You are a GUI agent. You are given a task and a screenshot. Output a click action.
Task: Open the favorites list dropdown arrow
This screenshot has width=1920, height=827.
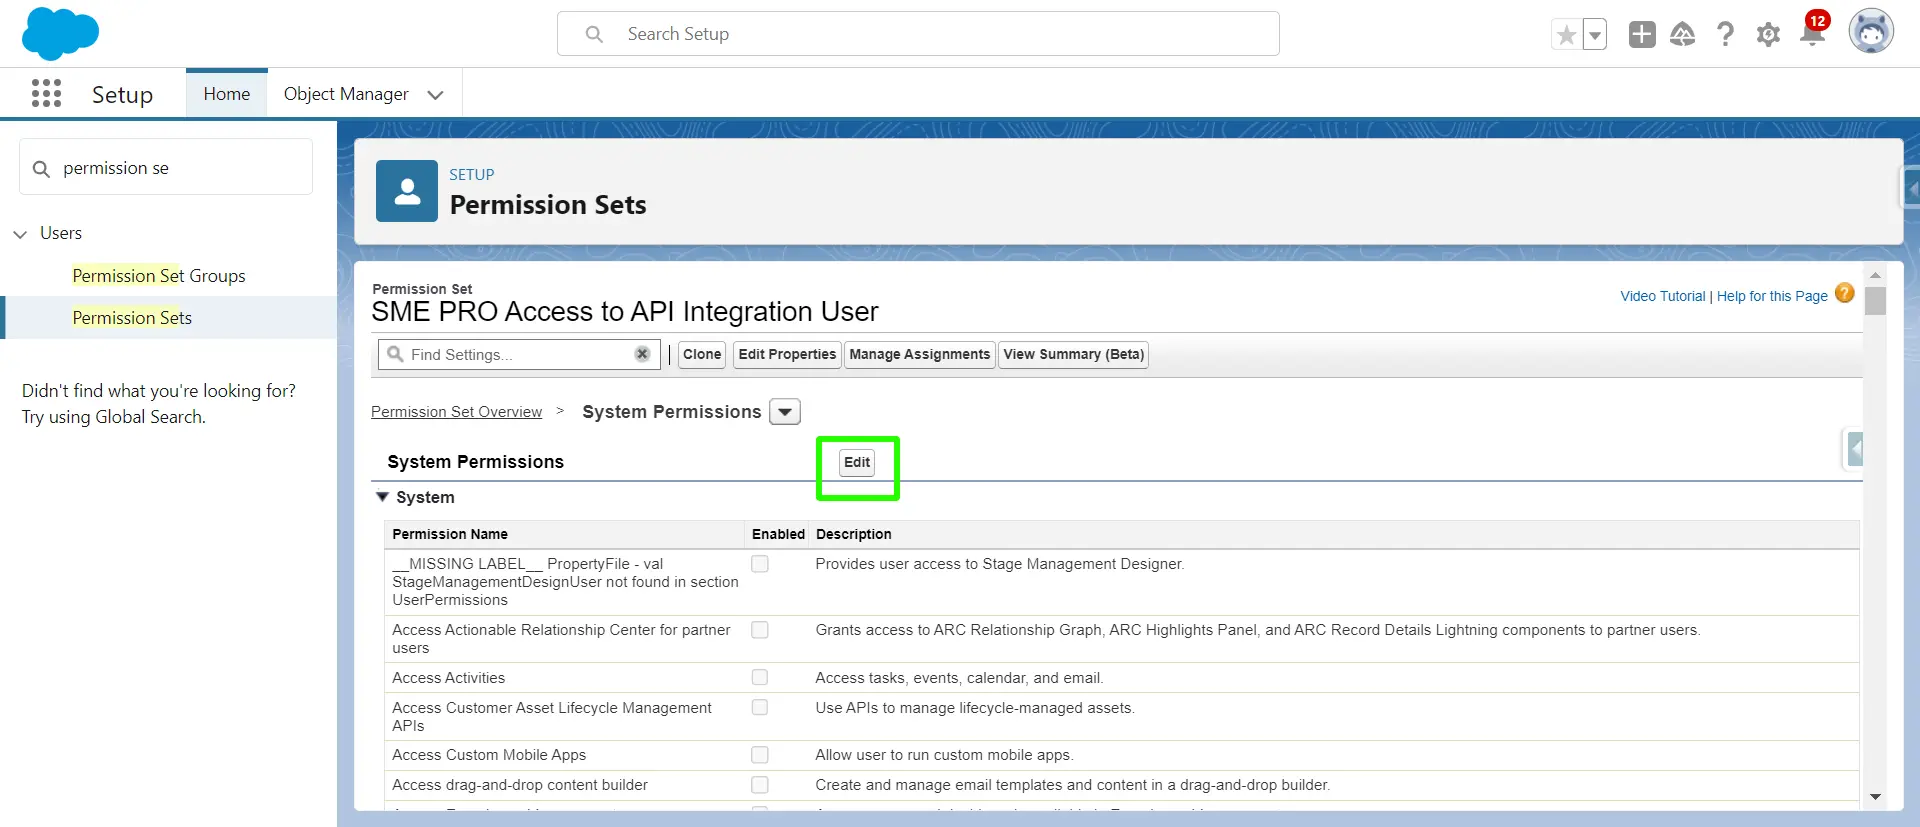(1595, 35)
